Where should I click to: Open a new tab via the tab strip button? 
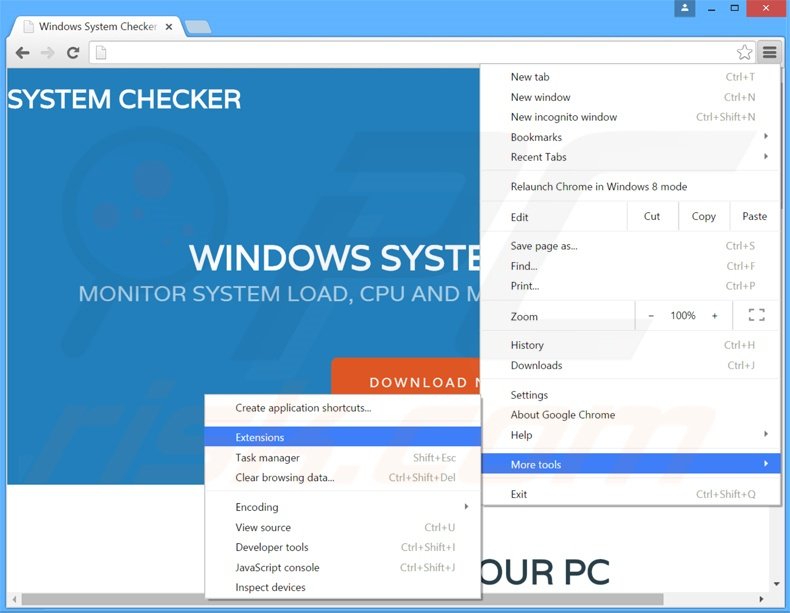[198, 27]
